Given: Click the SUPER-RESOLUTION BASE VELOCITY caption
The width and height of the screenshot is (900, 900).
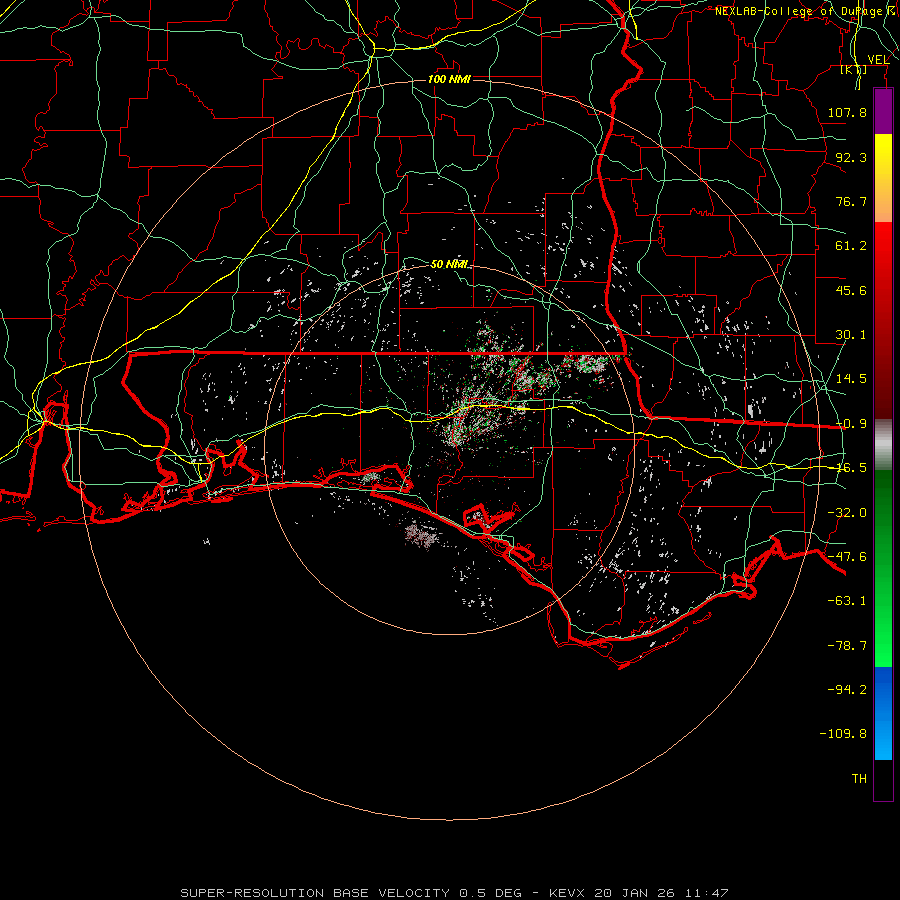Looking at the screenshot, I should click(316, 893).
